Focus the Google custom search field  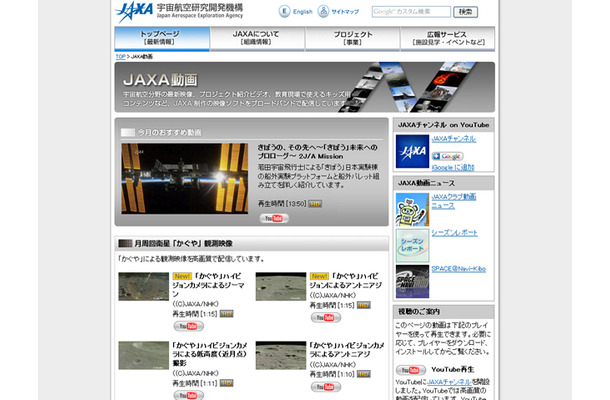pos(411,12)
